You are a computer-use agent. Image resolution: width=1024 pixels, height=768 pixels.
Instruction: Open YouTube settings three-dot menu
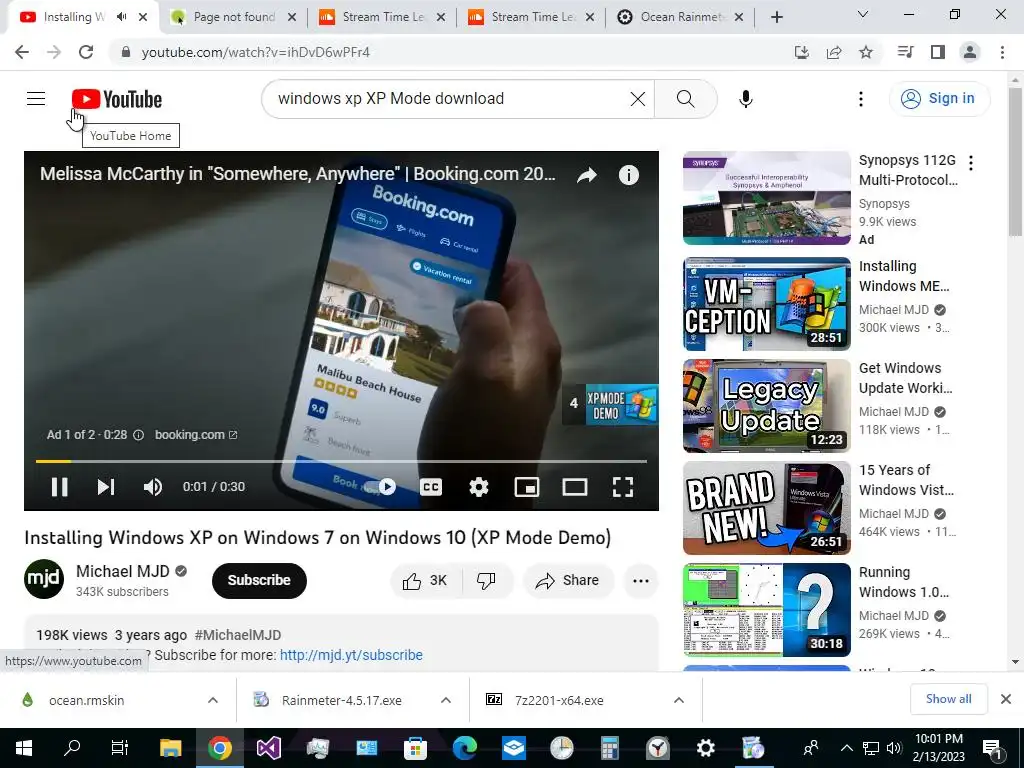click(861, 99)
